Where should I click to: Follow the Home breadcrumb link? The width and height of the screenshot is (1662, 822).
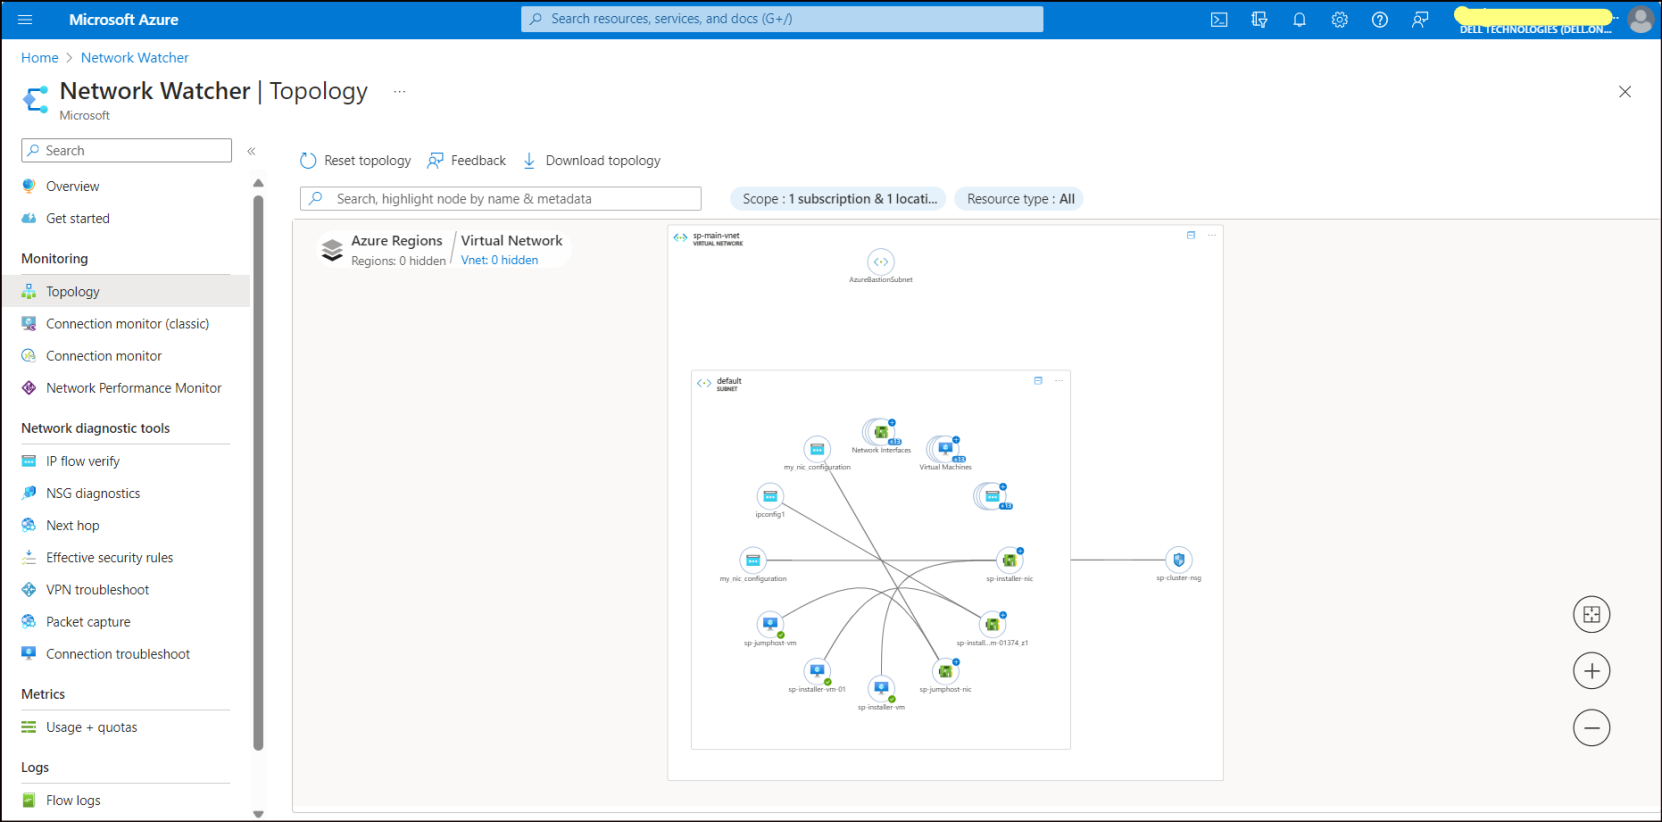pyautogui.click(x=40, y=57)
